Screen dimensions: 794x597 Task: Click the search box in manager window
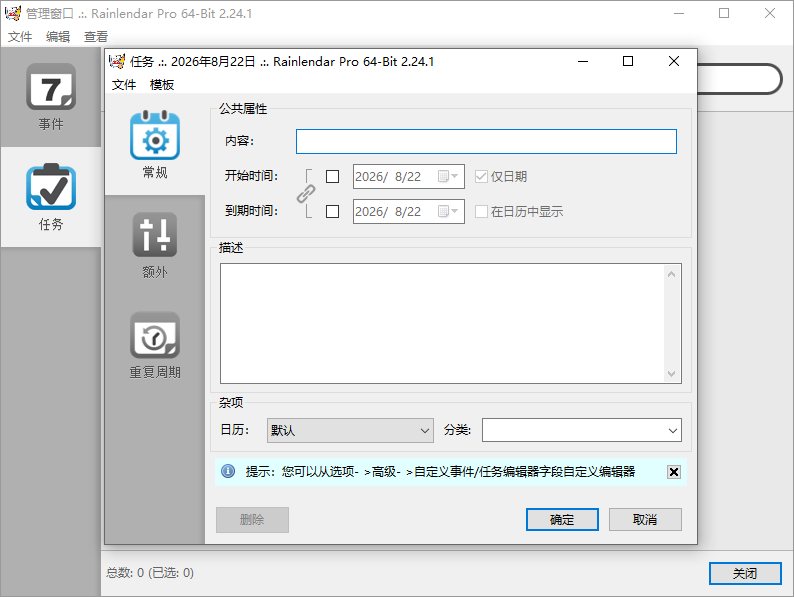coord(738,79)
